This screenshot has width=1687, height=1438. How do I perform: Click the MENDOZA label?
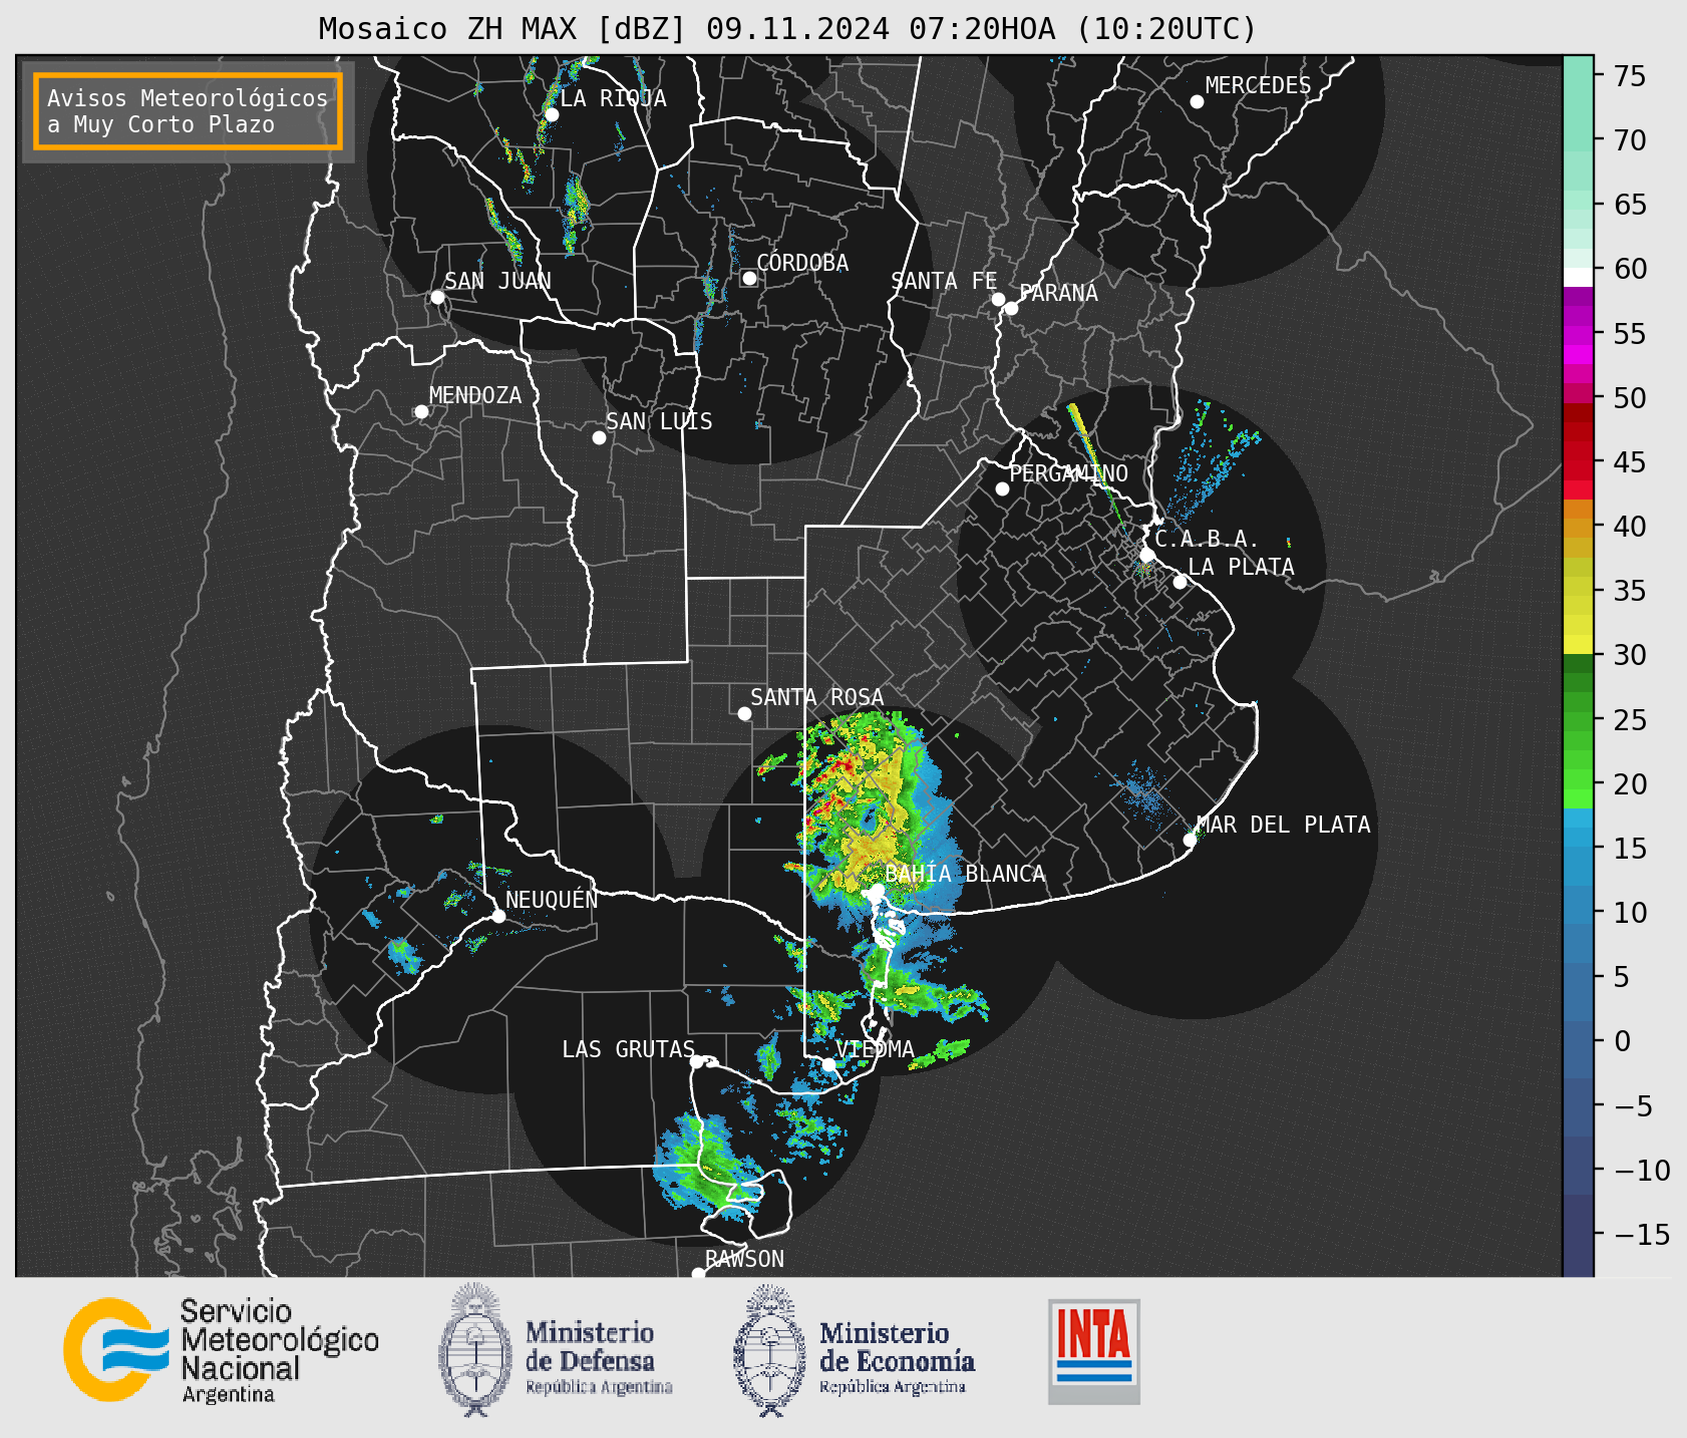pyautogui.click(x=475, y=395)
